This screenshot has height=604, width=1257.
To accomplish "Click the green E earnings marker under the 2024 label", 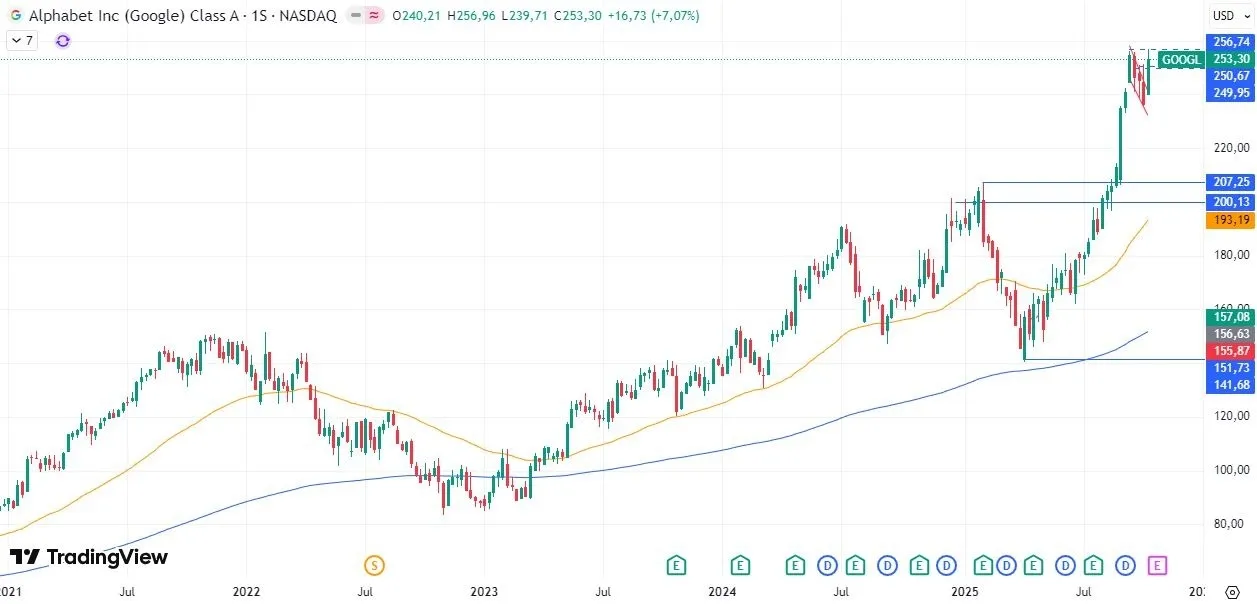I will click(x=740, y=565).
